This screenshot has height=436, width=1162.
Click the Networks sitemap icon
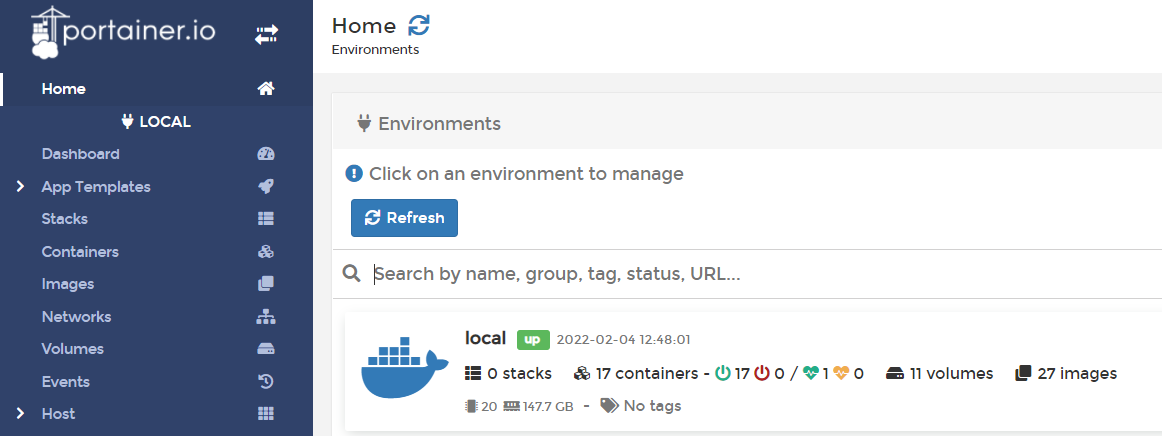coord(266,317)
